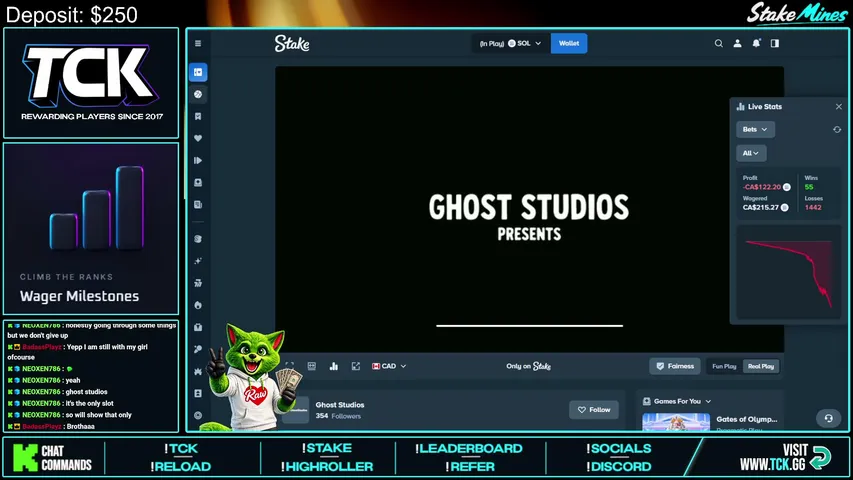Open the CAD currency dropdown
Viewport: 853px width, 480px height.
point(389,366)
